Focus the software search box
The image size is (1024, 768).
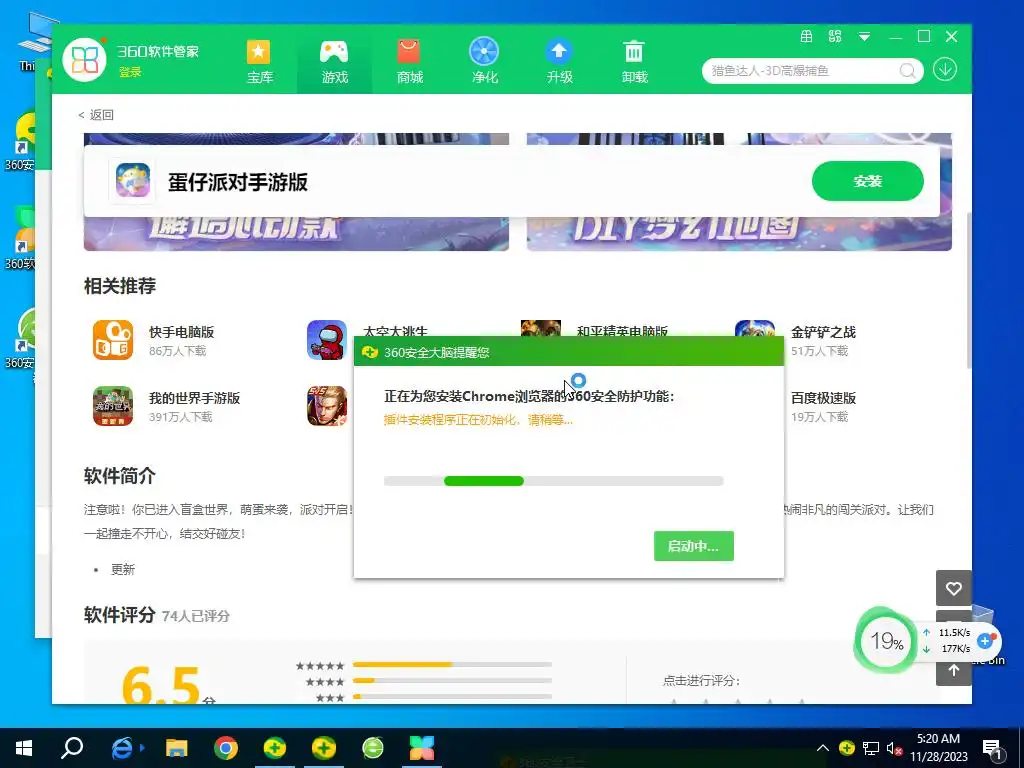coord(803,71)
